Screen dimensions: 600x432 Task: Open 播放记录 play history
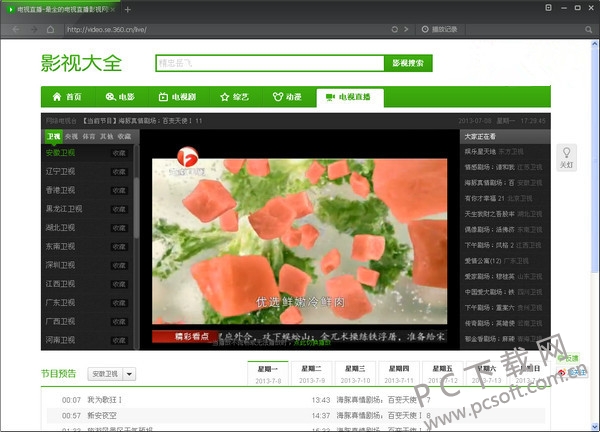click(444, 29)
